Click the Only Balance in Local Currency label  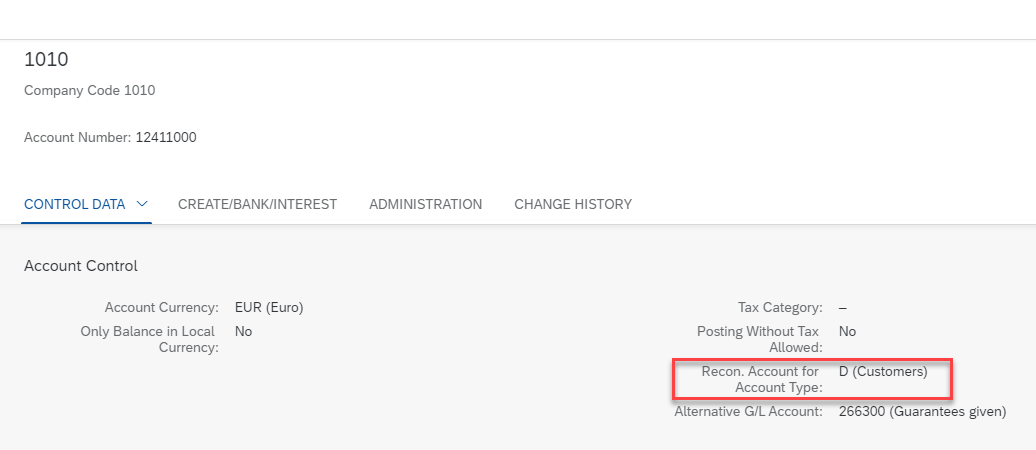tap(149, 339)
